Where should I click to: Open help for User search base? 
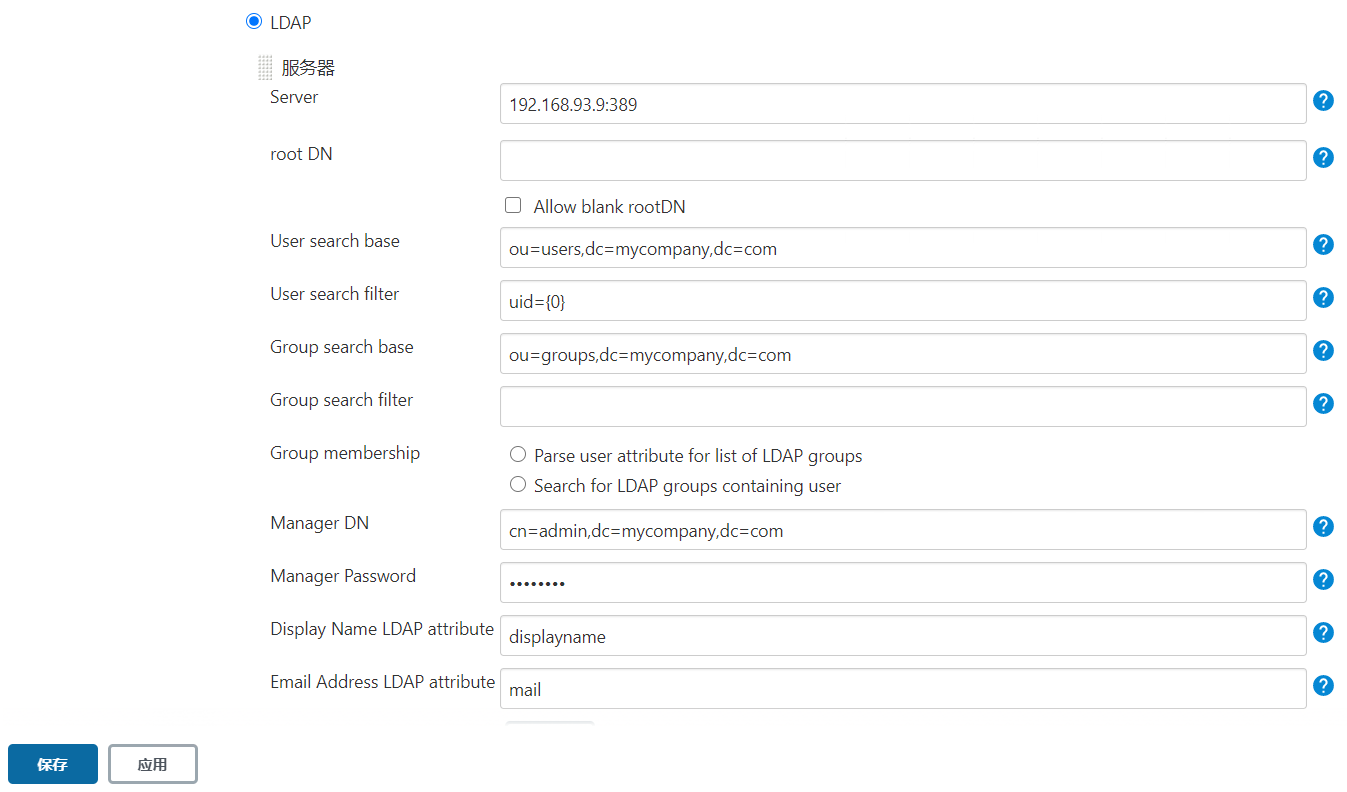point(1323,244)
